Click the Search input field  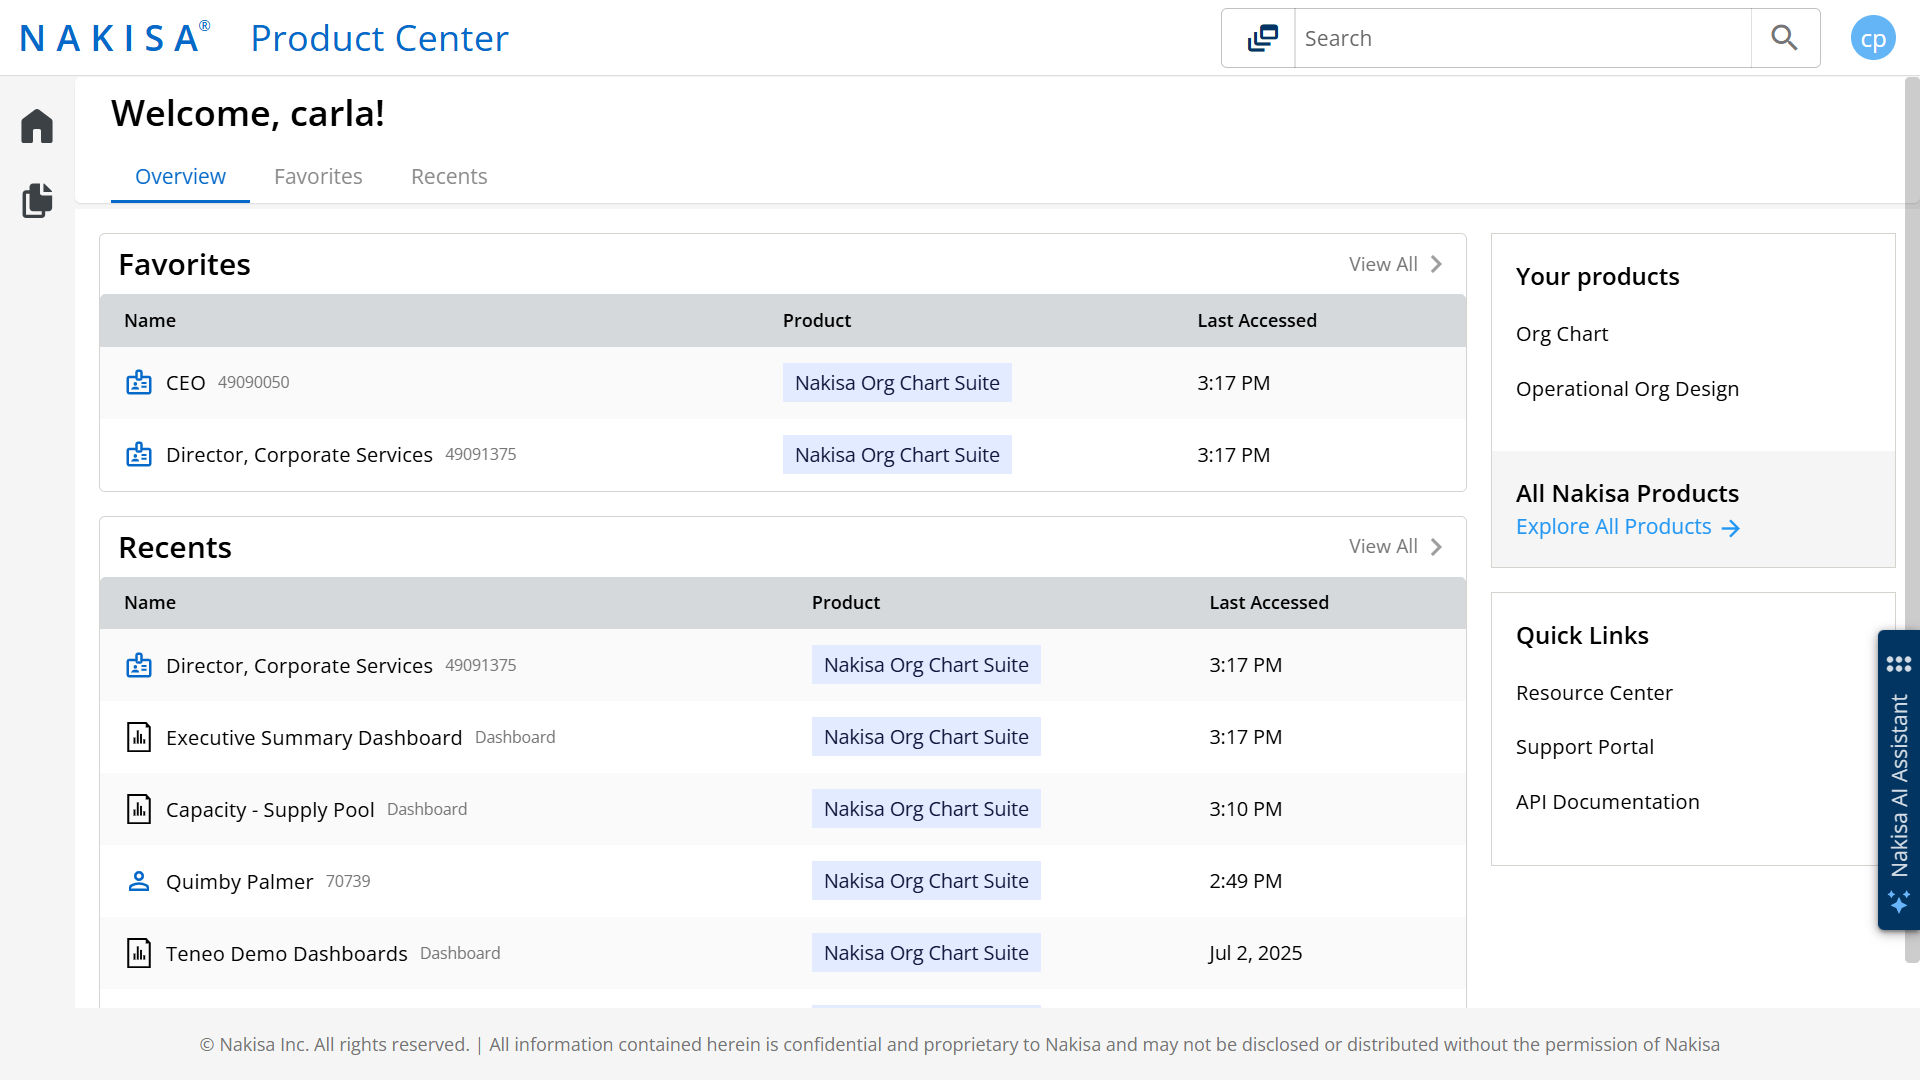(1522, 38)
